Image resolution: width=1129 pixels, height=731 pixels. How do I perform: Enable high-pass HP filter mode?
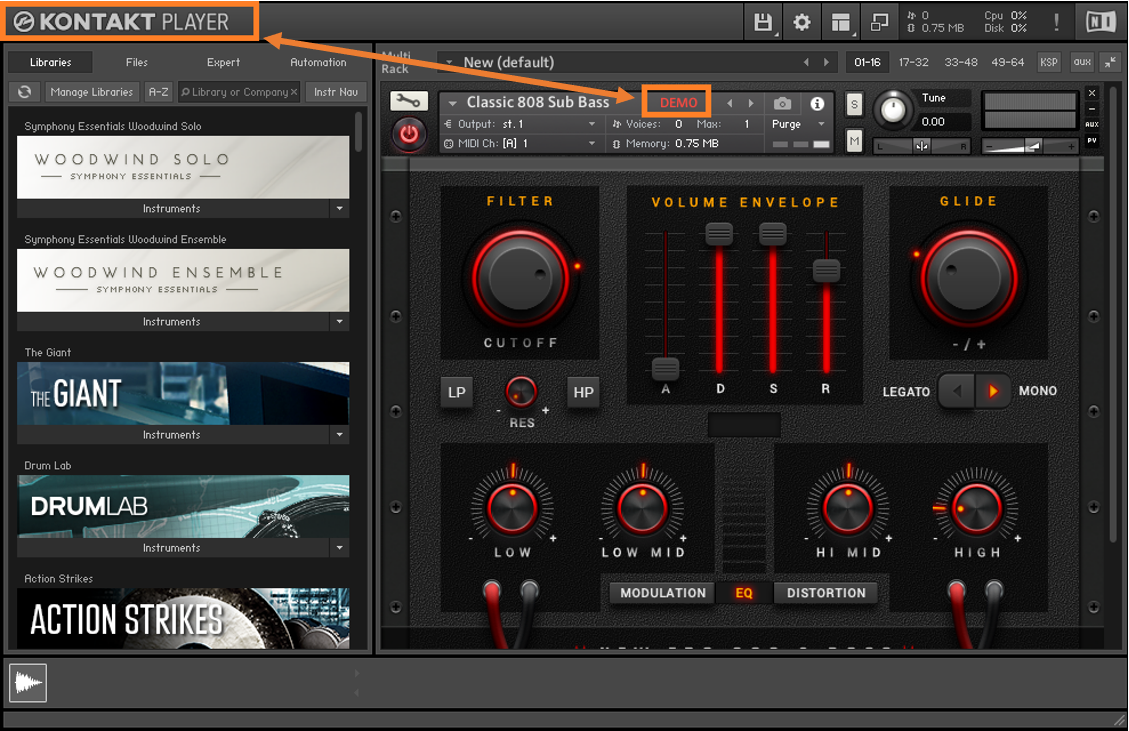click(x=583, y=393)
